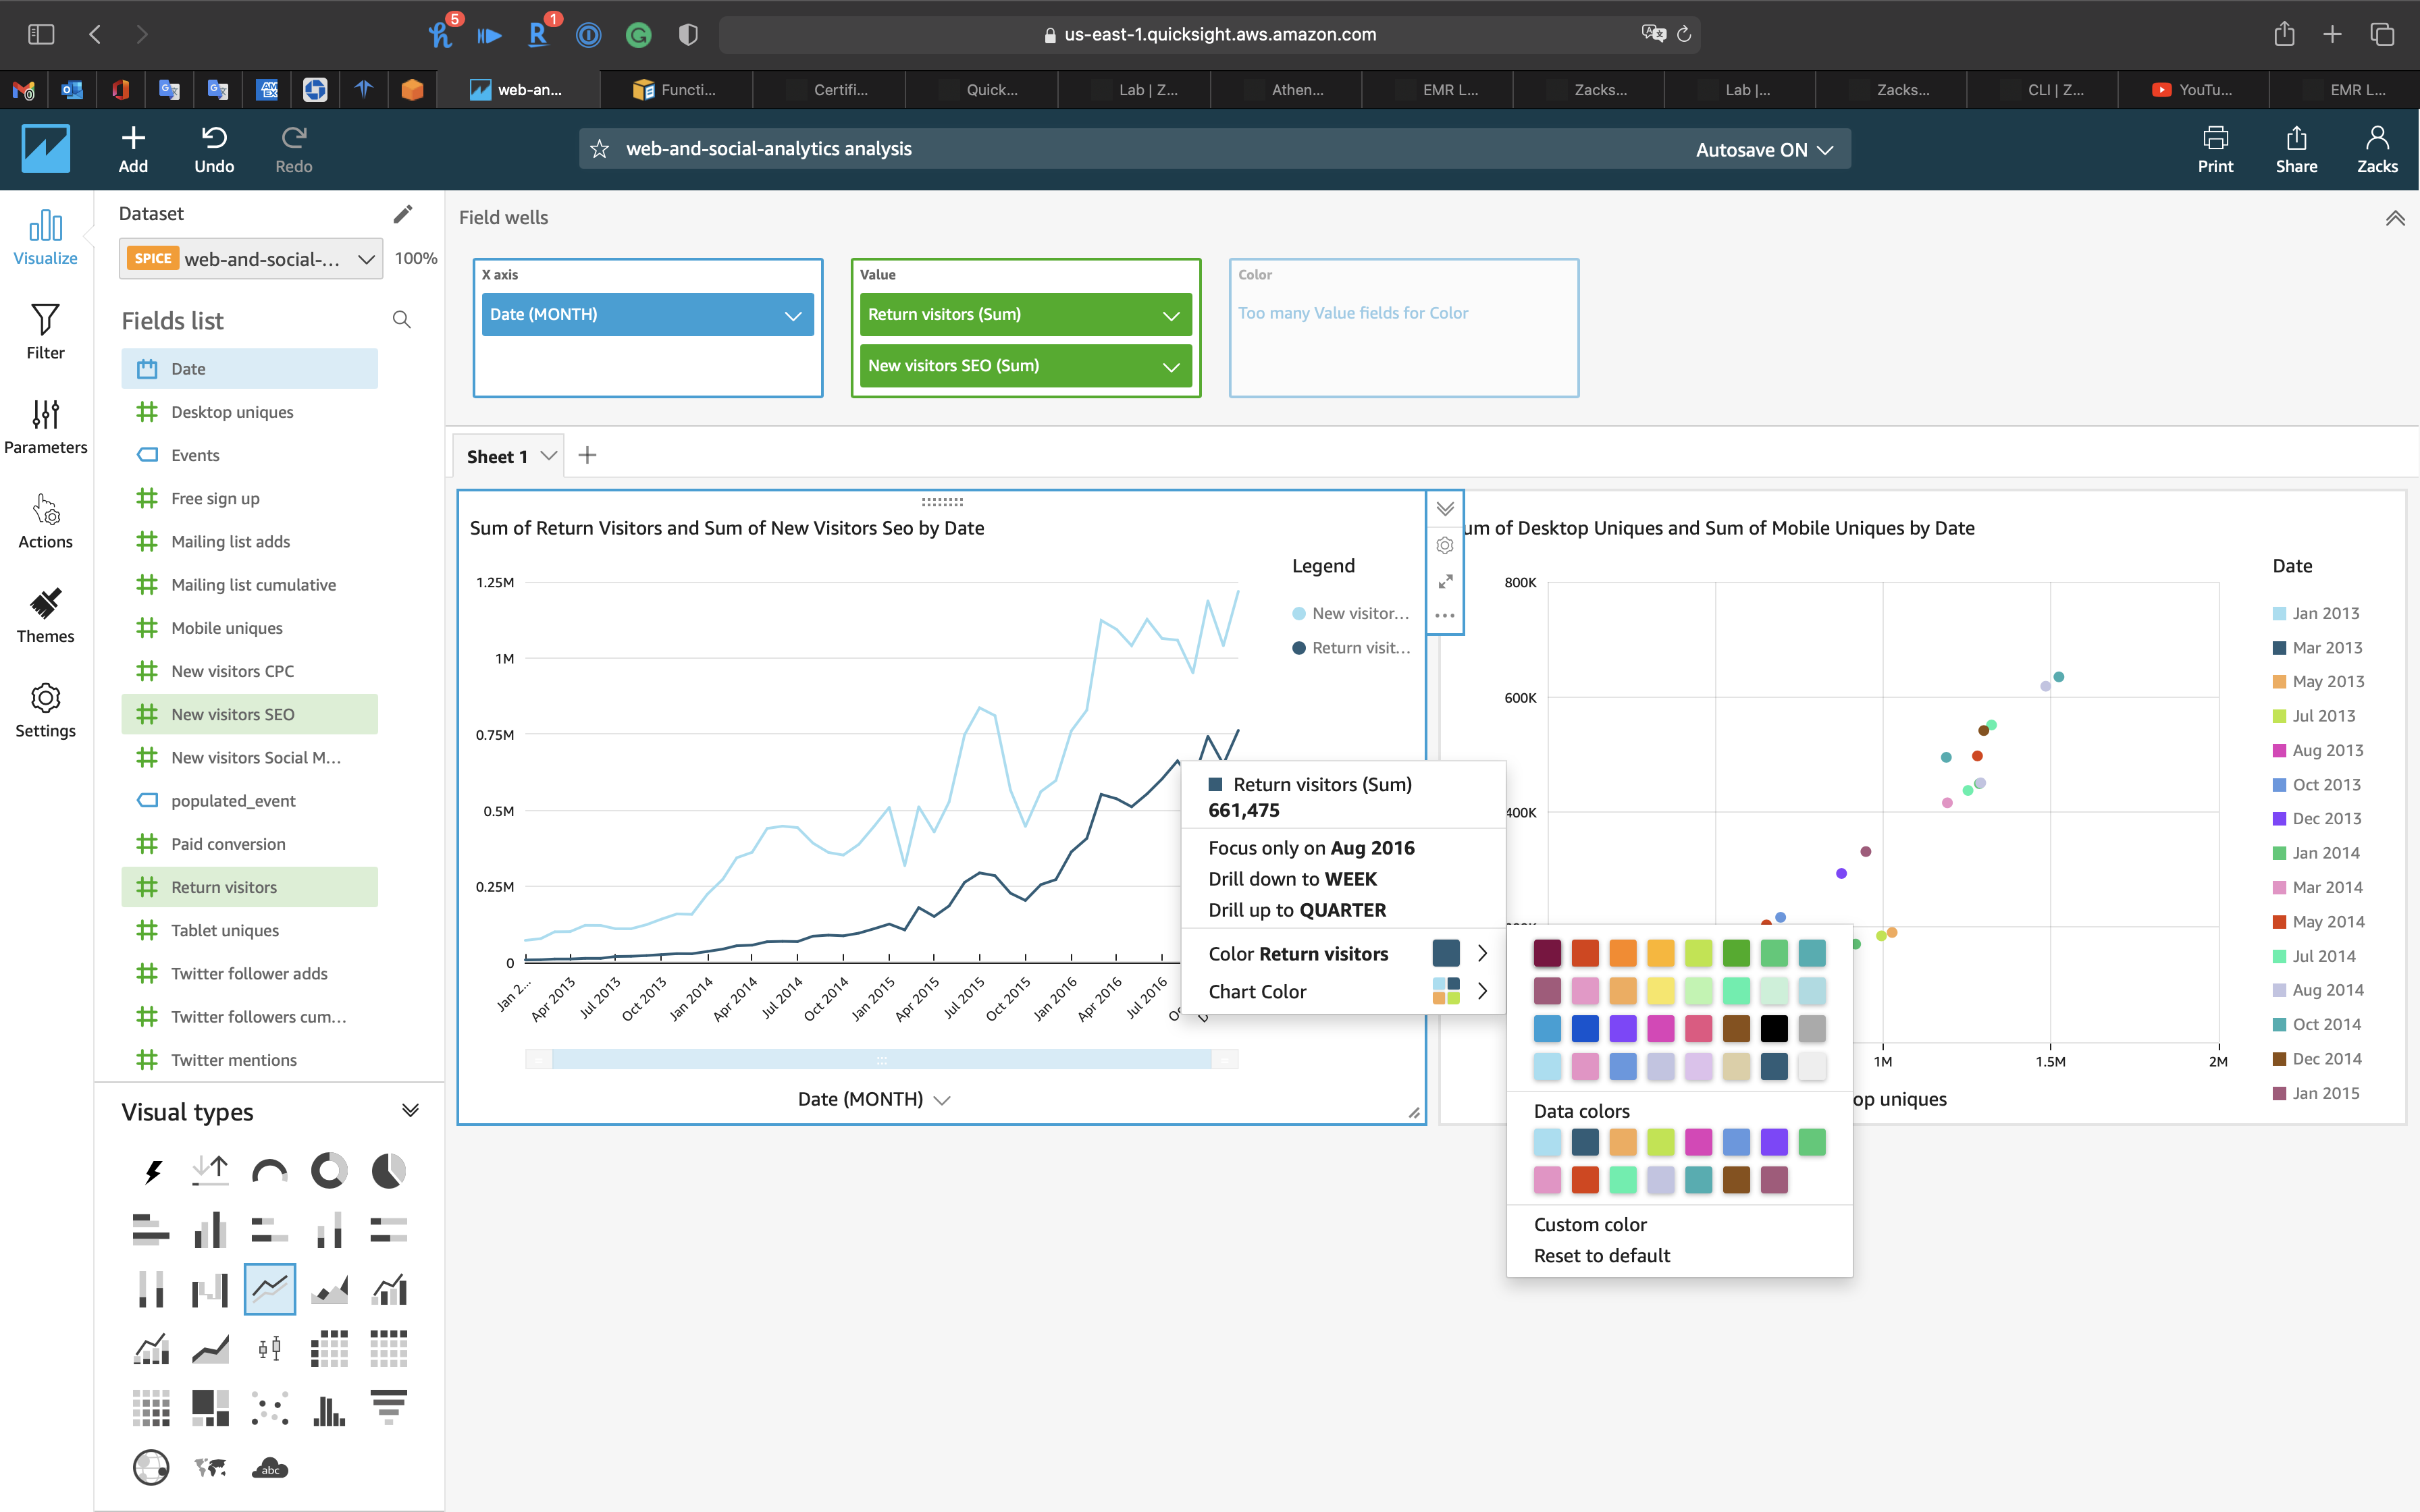
Task: Select the scatter plot visual type
Action: coord(270,1408)
